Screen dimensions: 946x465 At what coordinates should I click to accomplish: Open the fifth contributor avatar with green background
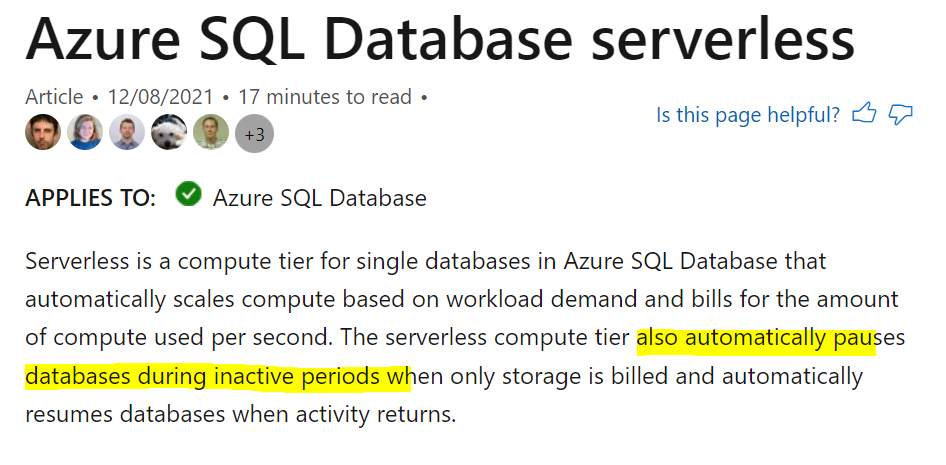pos(211,133)
